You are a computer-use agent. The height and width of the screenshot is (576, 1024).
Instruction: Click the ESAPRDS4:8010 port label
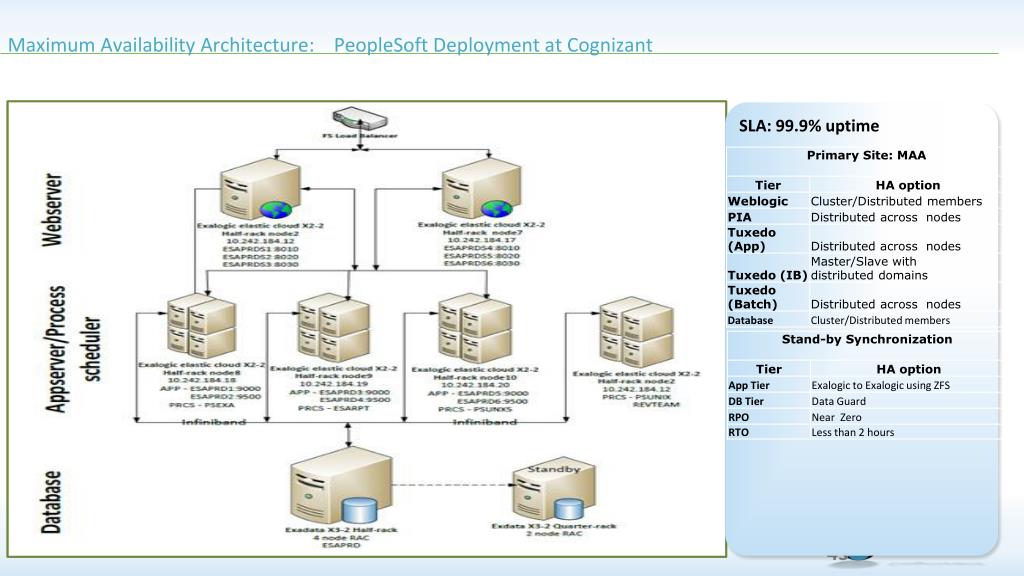click(481, 248)
